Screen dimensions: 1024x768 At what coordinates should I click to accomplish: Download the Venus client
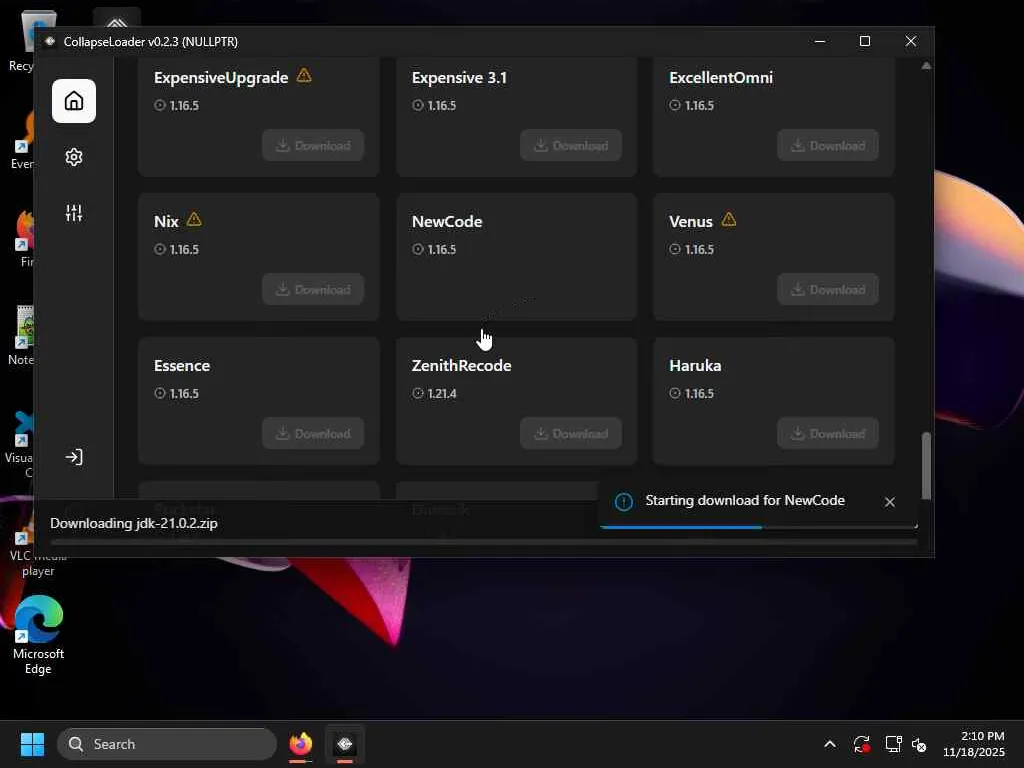(x=827, y=289)
